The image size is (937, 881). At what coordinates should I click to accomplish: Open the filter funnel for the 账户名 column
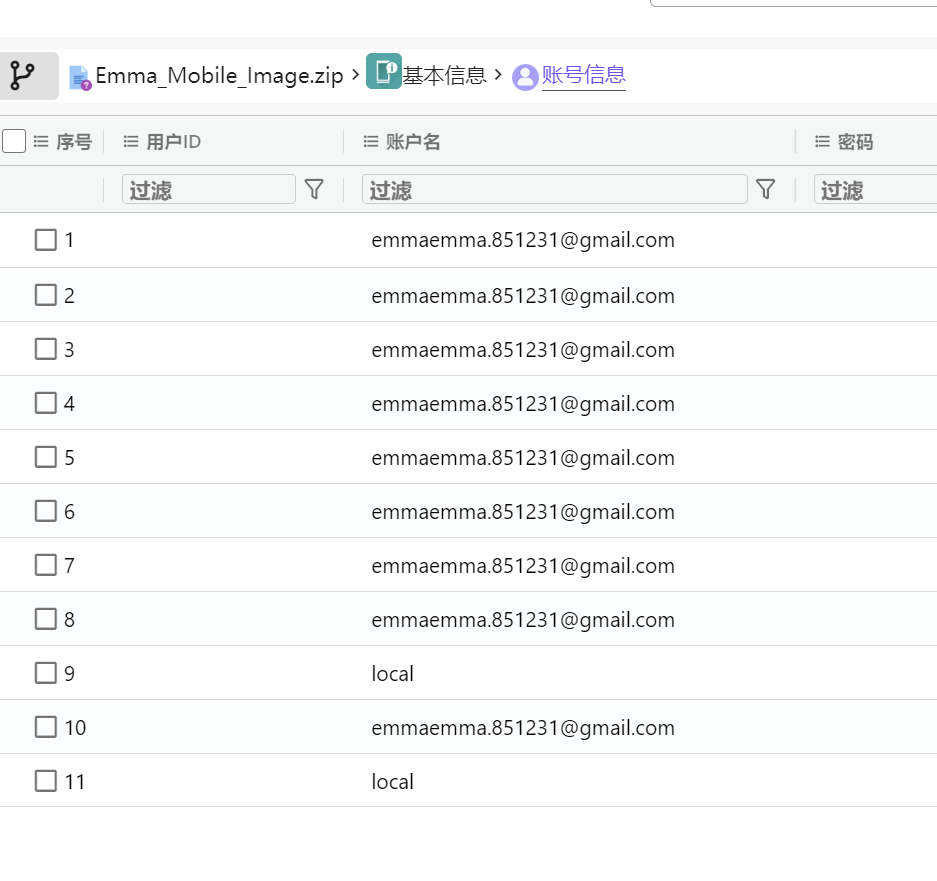tap(766, 189)
